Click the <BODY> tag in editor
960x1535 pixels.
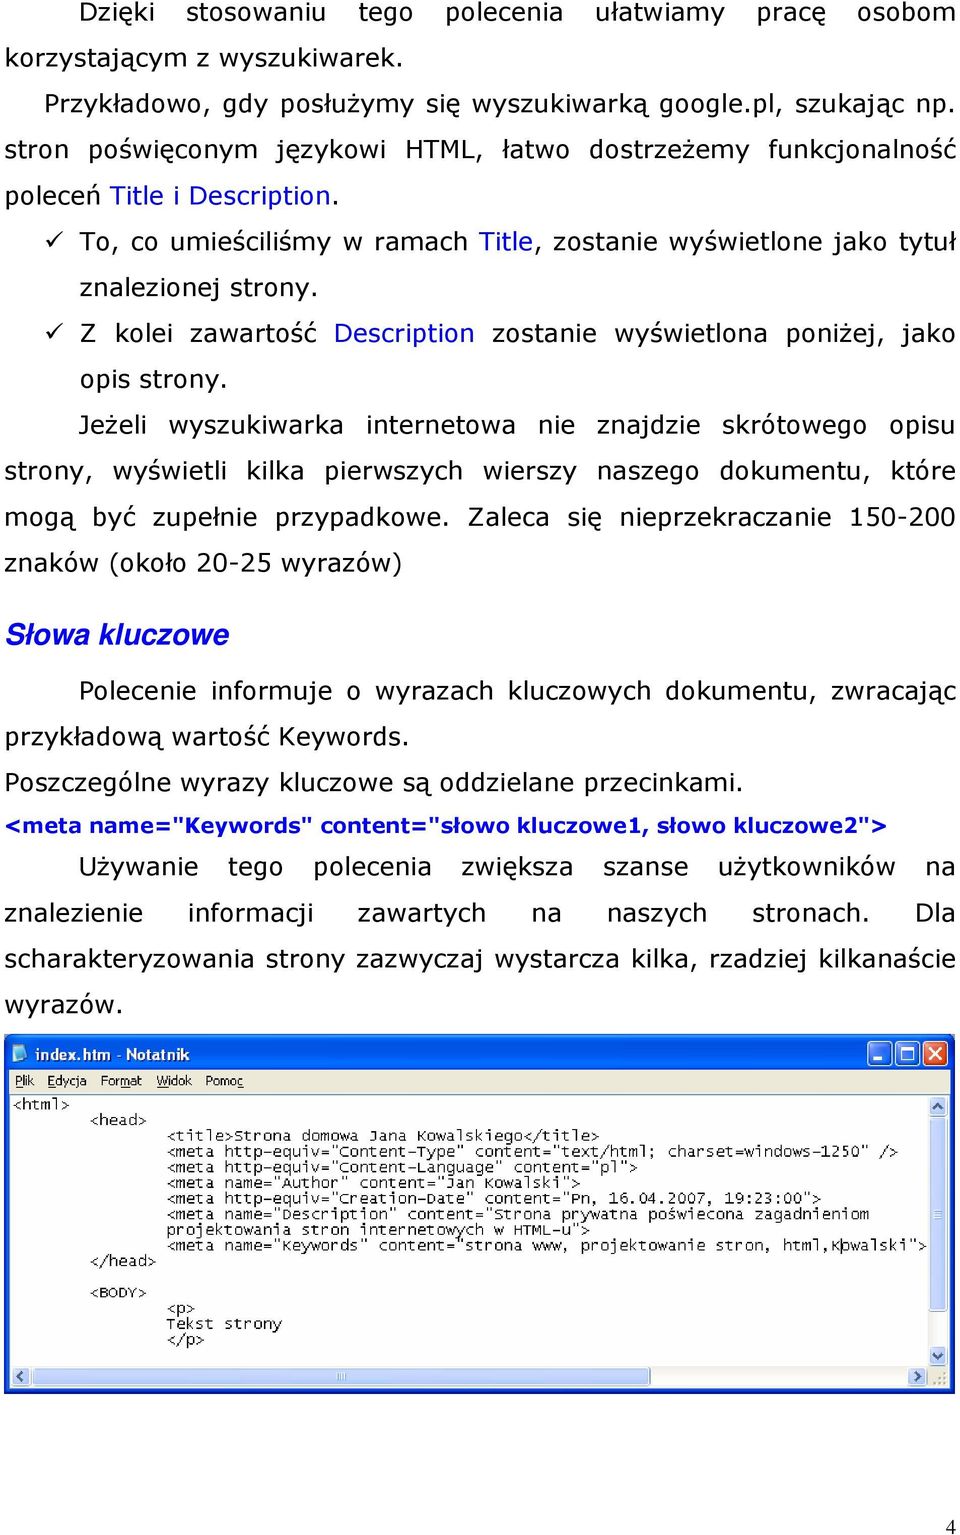118,1292
